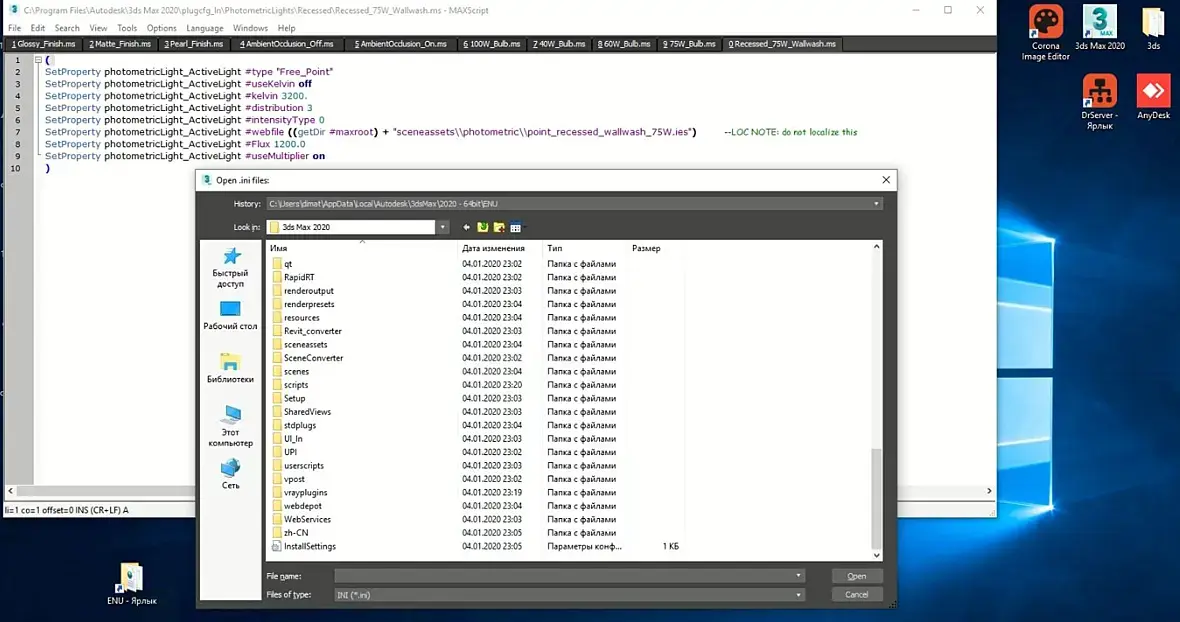This screenshot has width=1180, height=622.
Task: Close the Open .ini files dialog
Action: point(886,180)
